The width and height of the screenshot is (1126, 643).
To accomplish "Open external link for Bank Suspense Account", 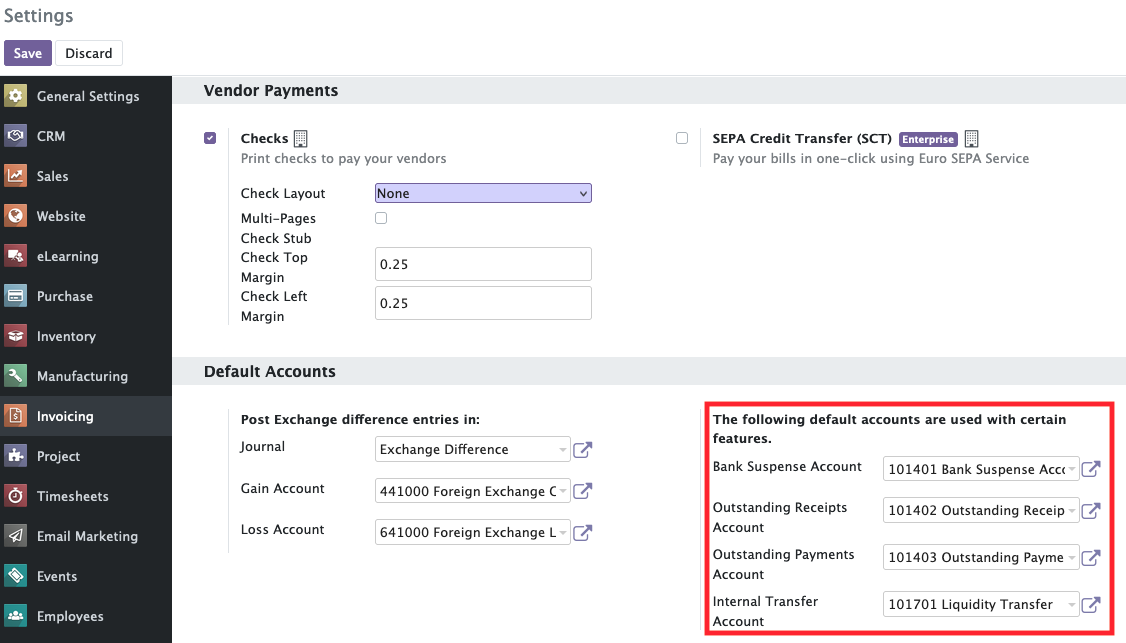I will 1091,469.
